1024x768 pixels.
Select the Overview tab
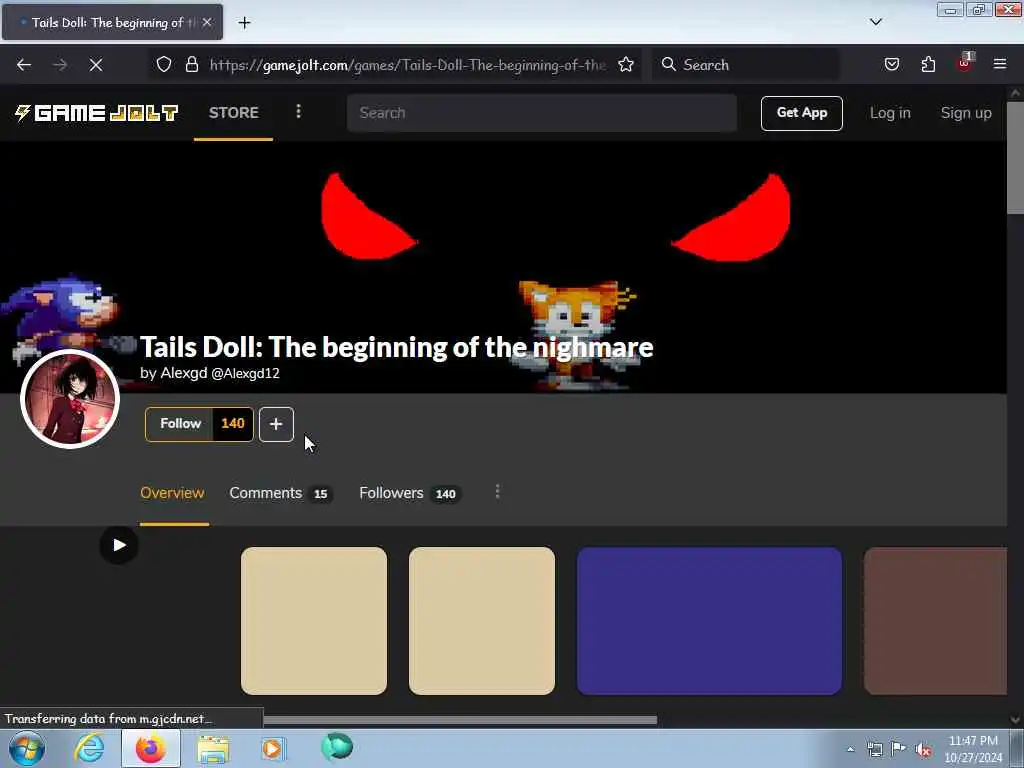[172, 493]
